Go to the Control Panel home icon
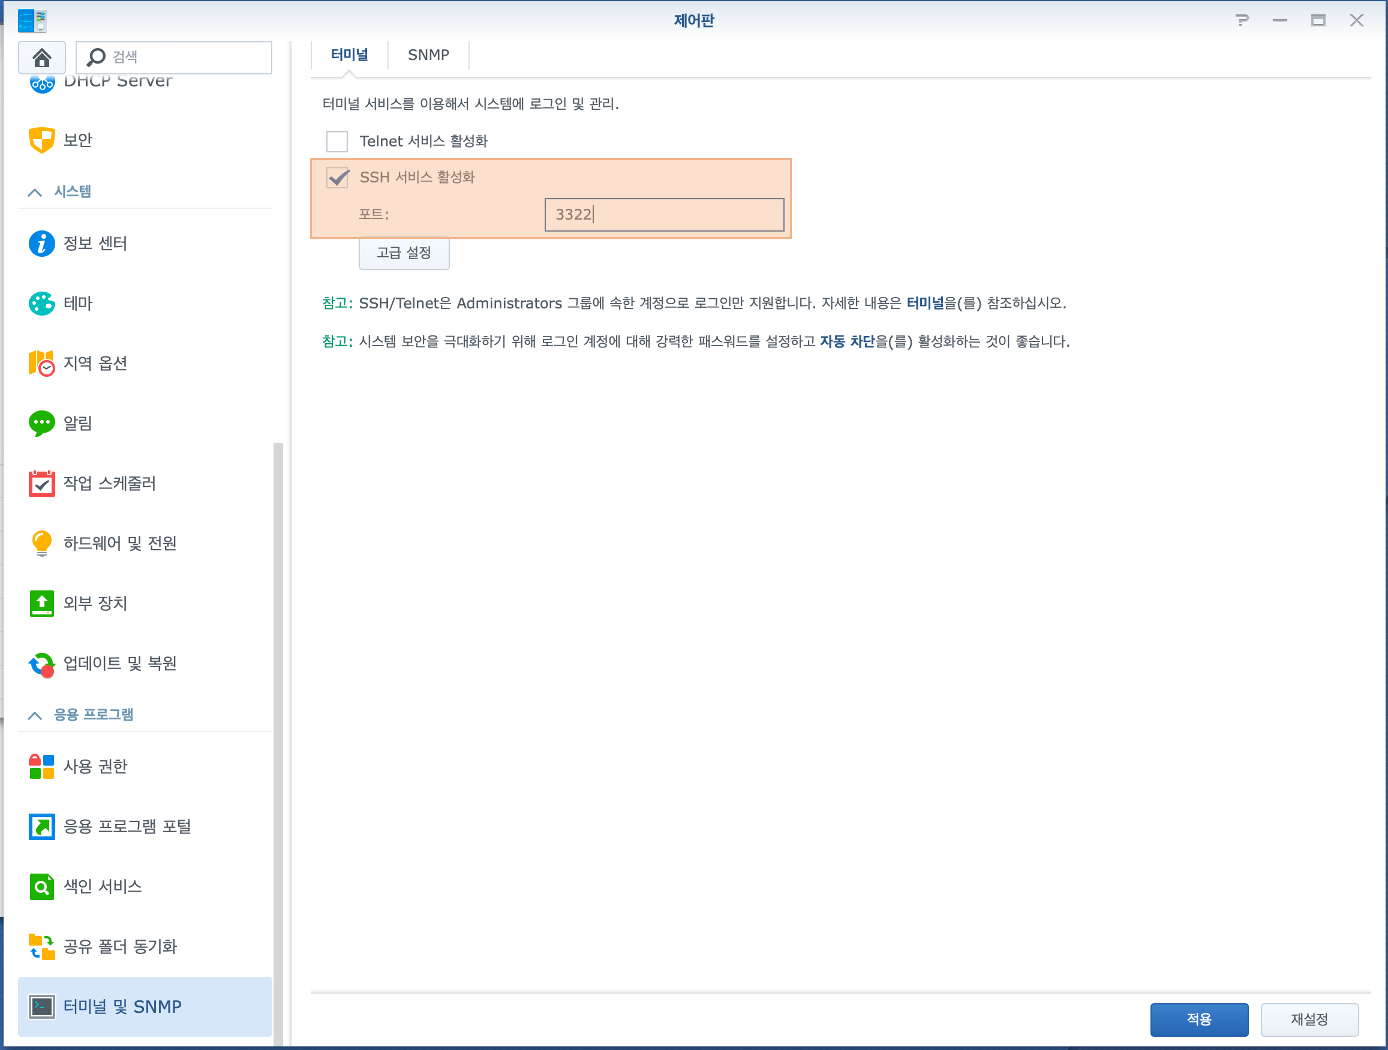This screenshot has height=1050, width=1388. tap(42, 57)
